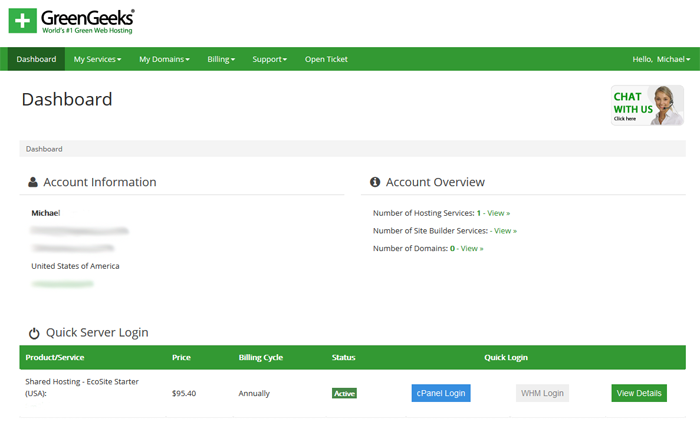Open the Hello, Michael account dropdown
Image resolution: width=700 pixels, height=422 pixels.
click(661, 59)
